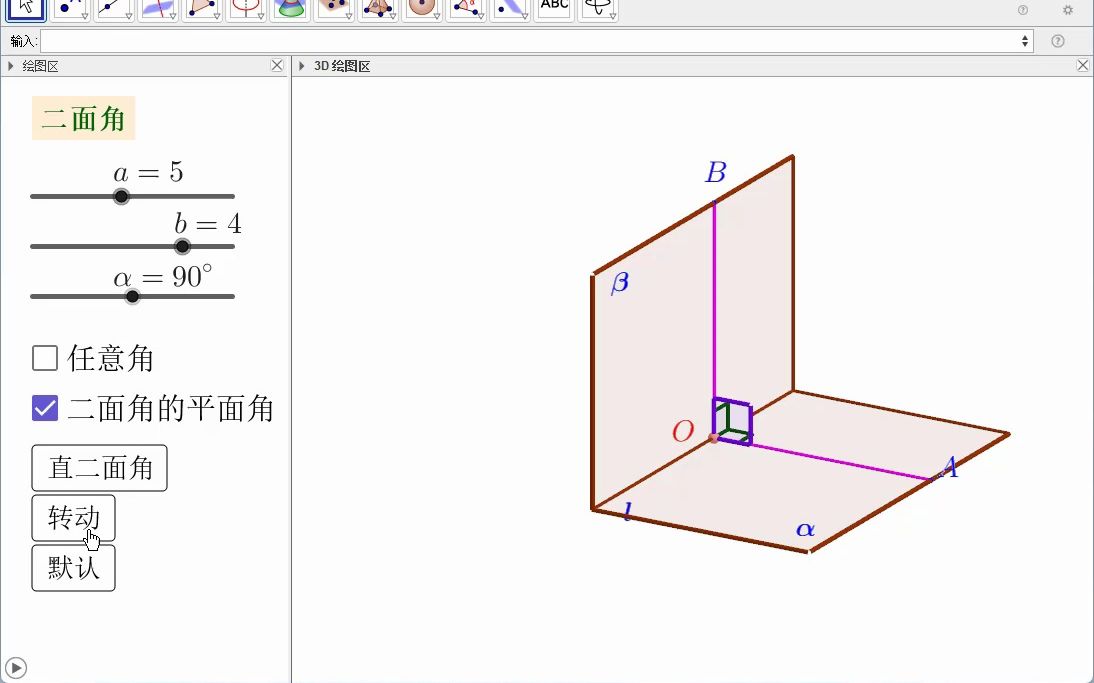Image resolution: width=1094 pixels, height=683 pixels.
Task: Select the Pyramid tool
Action: pos(377,8)
